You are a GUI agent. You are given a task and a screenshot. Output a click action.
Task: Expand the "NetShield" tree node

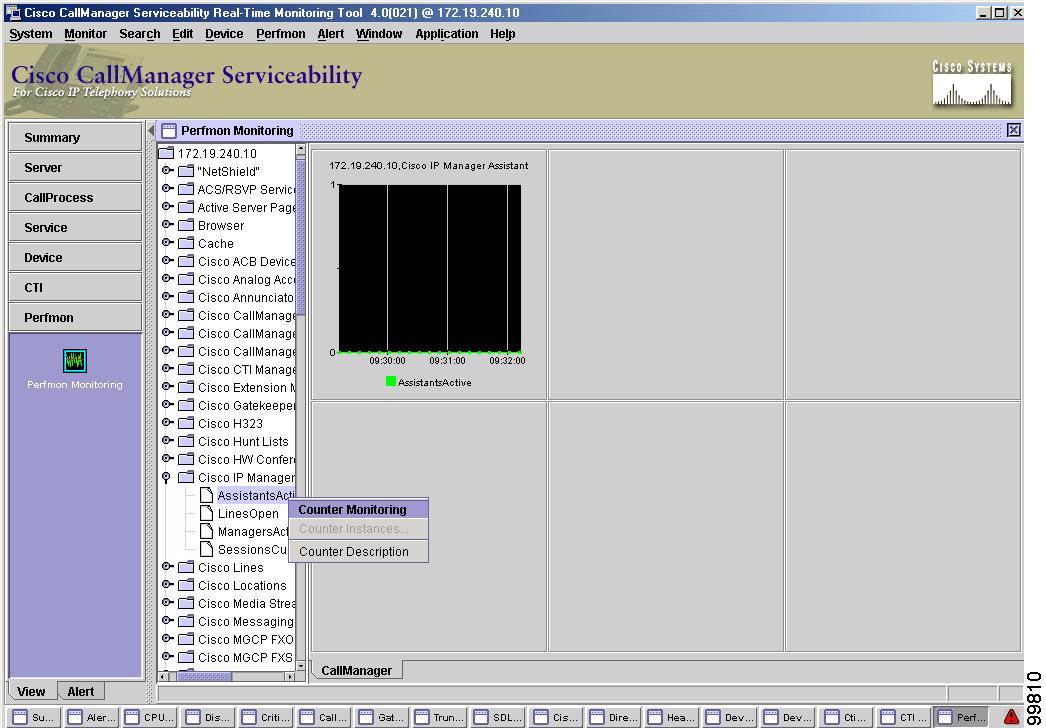click(167, 171)
